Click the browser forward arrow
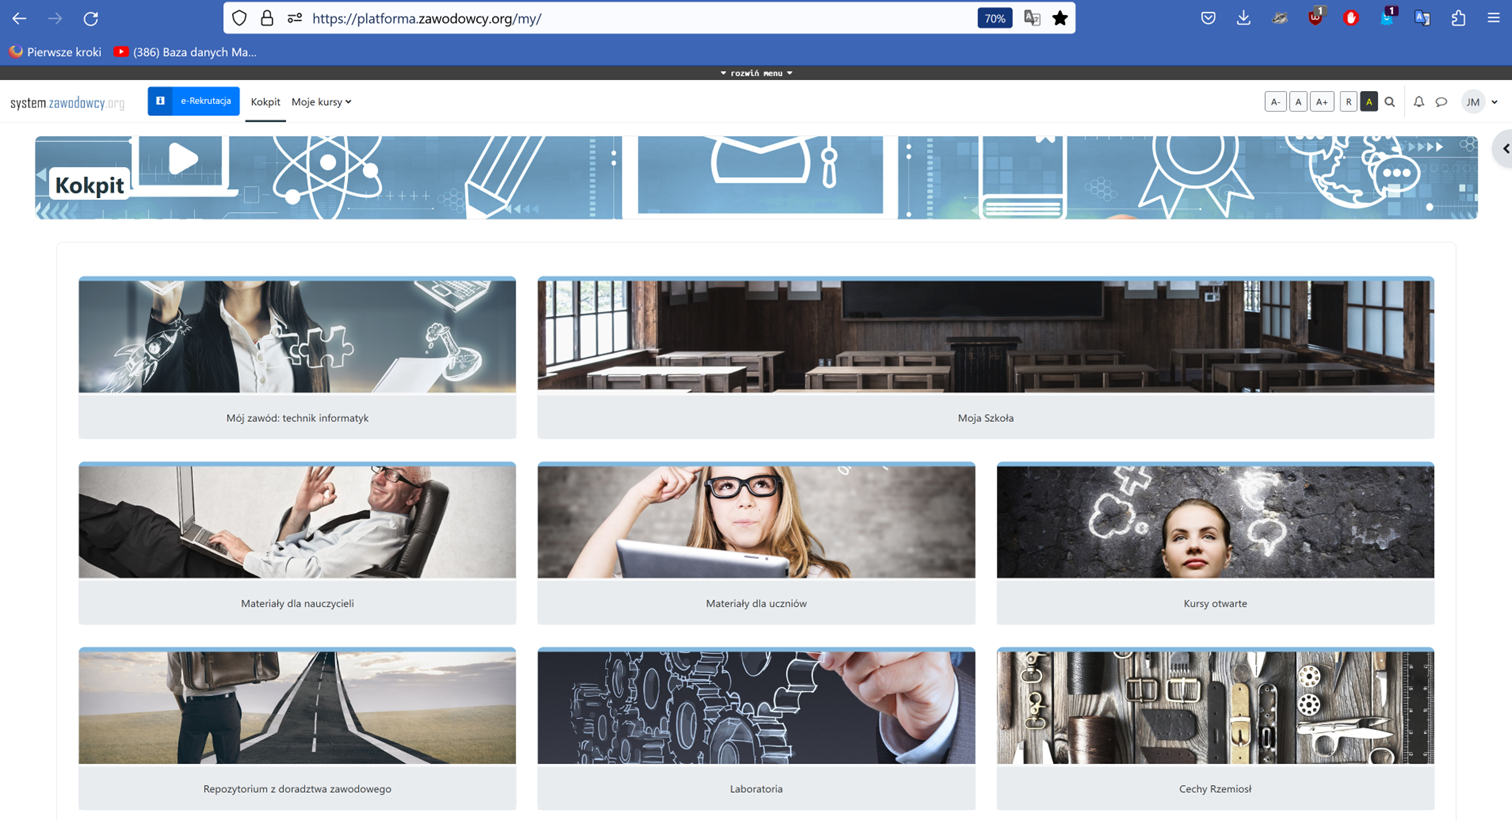The image size is (1512, 821). click(55, 18)
